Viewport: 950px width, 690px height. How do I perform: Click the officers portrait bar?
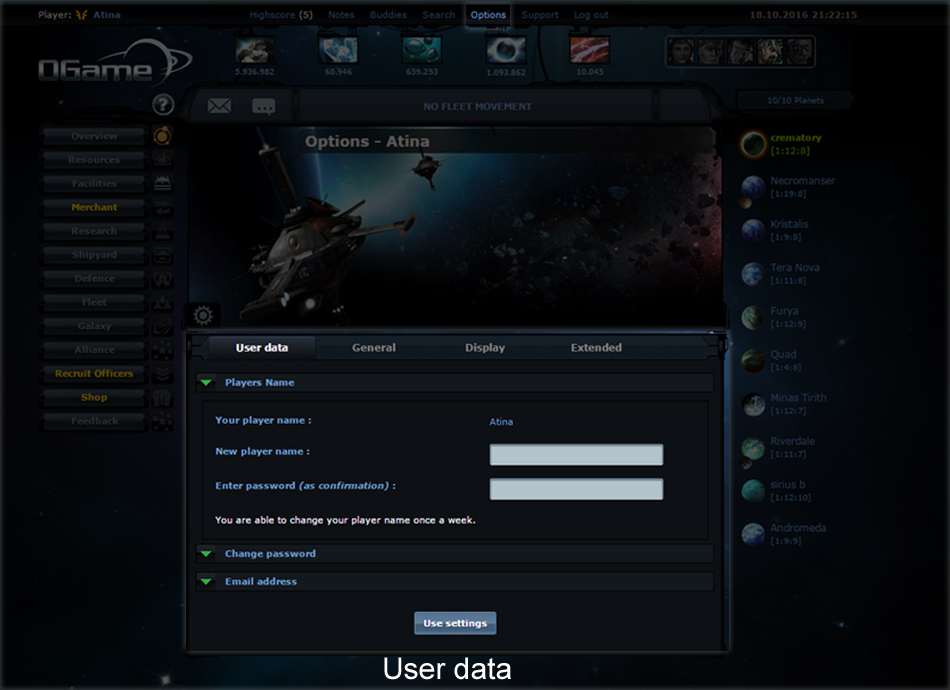(x=740, y=51)
